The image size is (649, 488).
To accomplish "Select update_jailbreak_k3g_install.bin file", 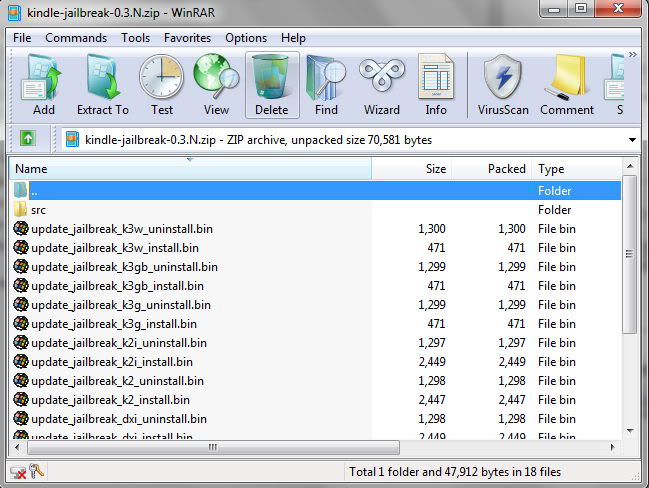I will (x=315, y=324).
